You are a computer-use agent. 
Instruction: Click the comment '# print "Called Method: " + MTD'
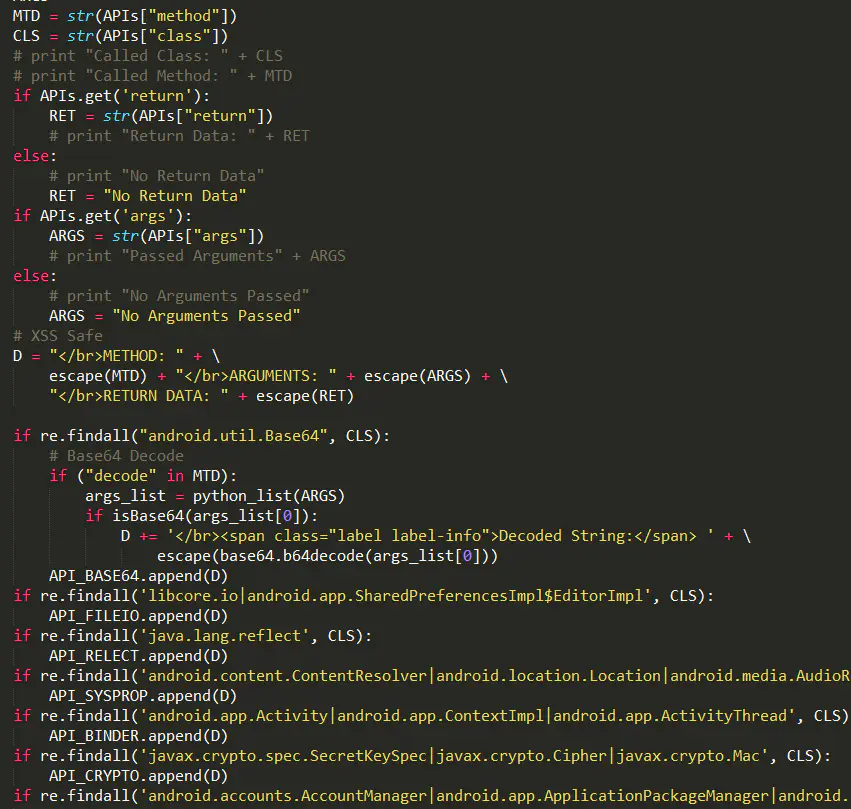[153, 76]
